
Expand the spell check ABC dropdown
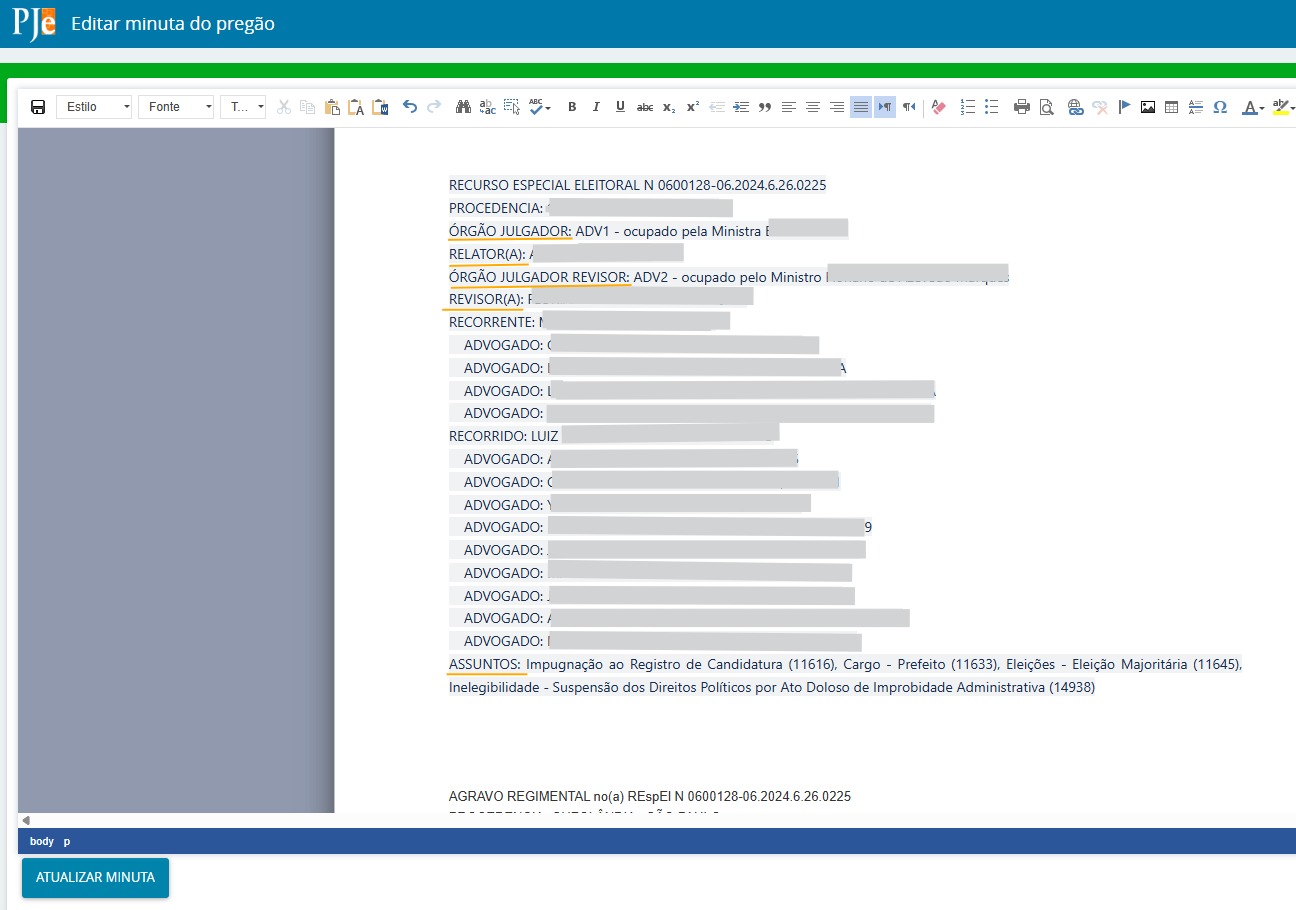click(x=548, y=107)
